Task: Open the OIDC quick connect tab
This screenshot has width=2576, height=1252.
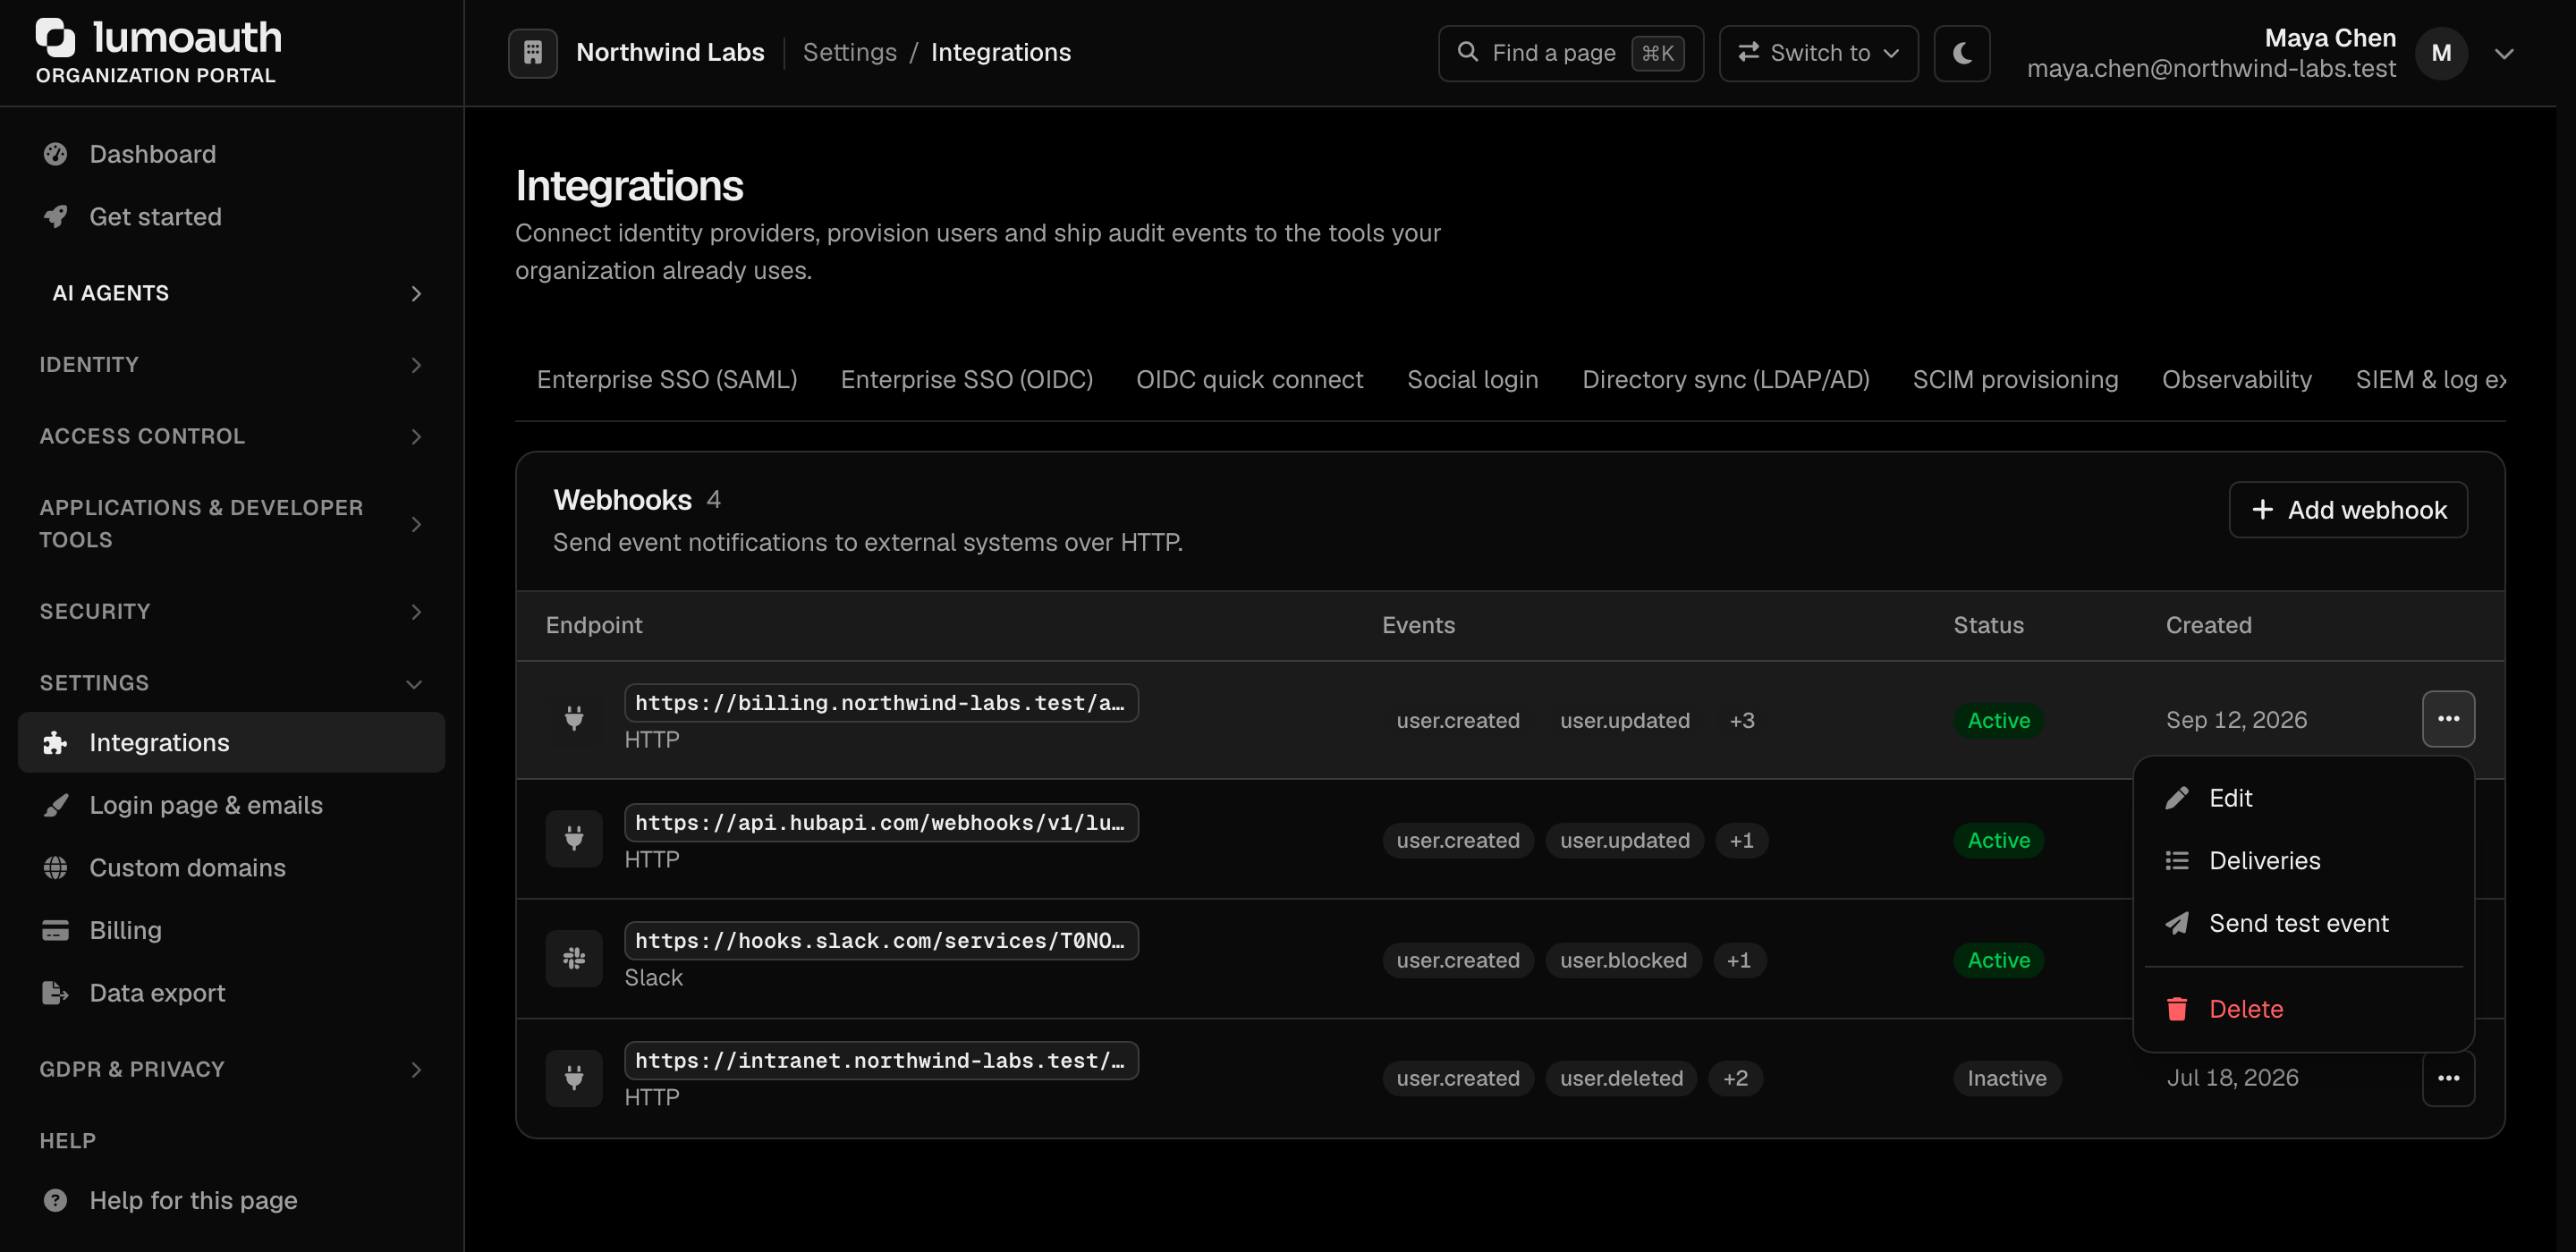Action: 1249,380
